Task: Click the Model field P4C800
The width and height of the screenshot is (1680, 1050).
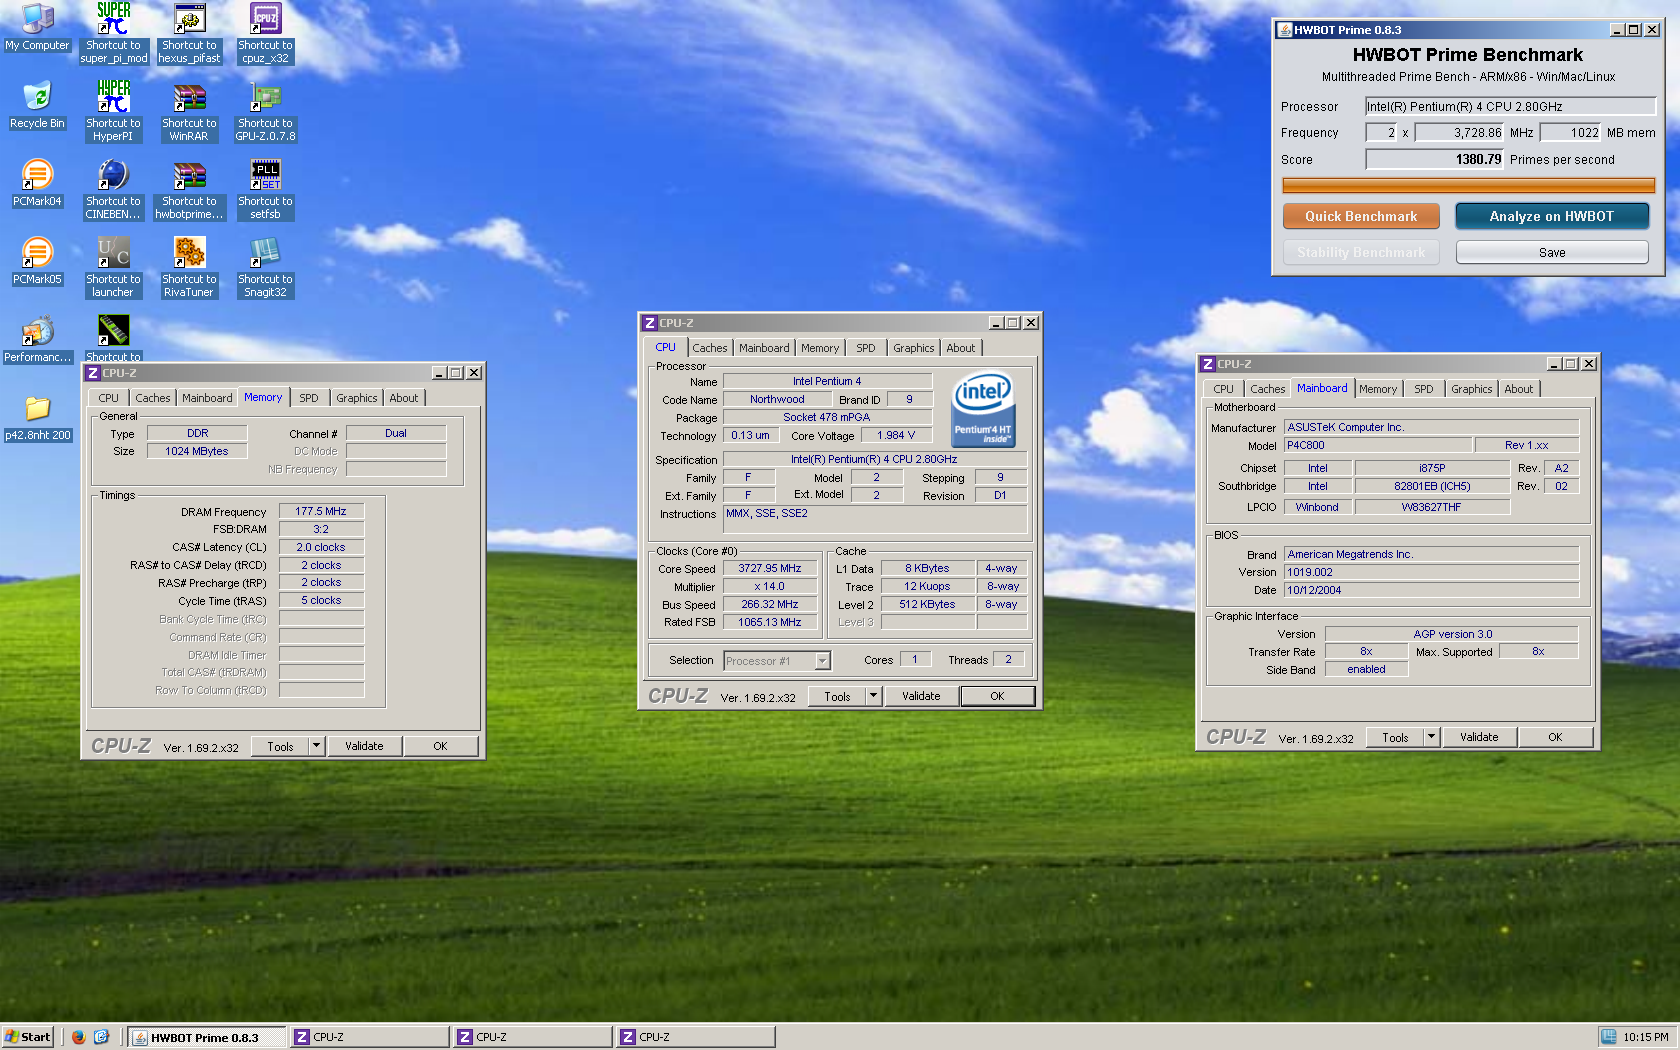Action: [x=1377, y=445]
